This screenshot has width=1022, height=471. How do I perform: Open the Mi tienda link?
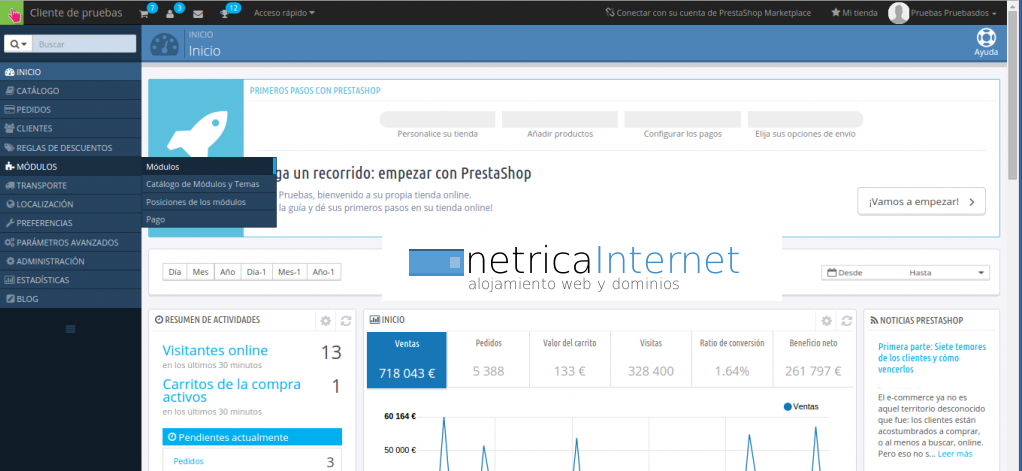click(854, 12)
